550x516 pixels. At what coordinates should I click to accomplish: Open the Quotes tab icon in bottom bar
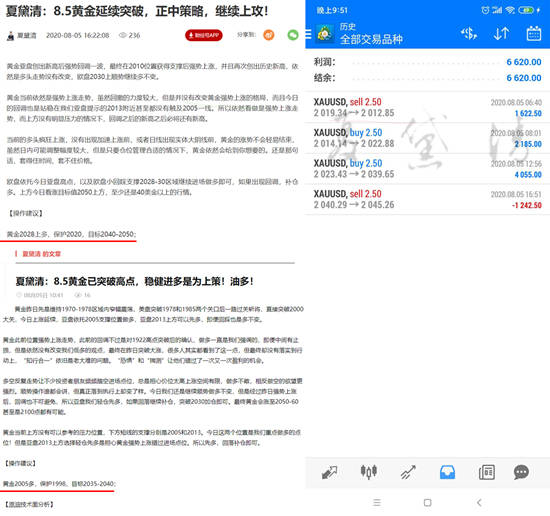pyautogui.click(x=329, y=472)
